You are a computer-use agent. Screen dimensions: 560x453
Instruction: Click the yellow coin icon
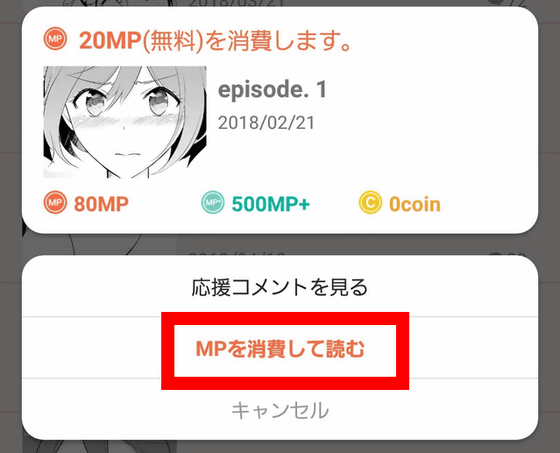click(370, 202)
